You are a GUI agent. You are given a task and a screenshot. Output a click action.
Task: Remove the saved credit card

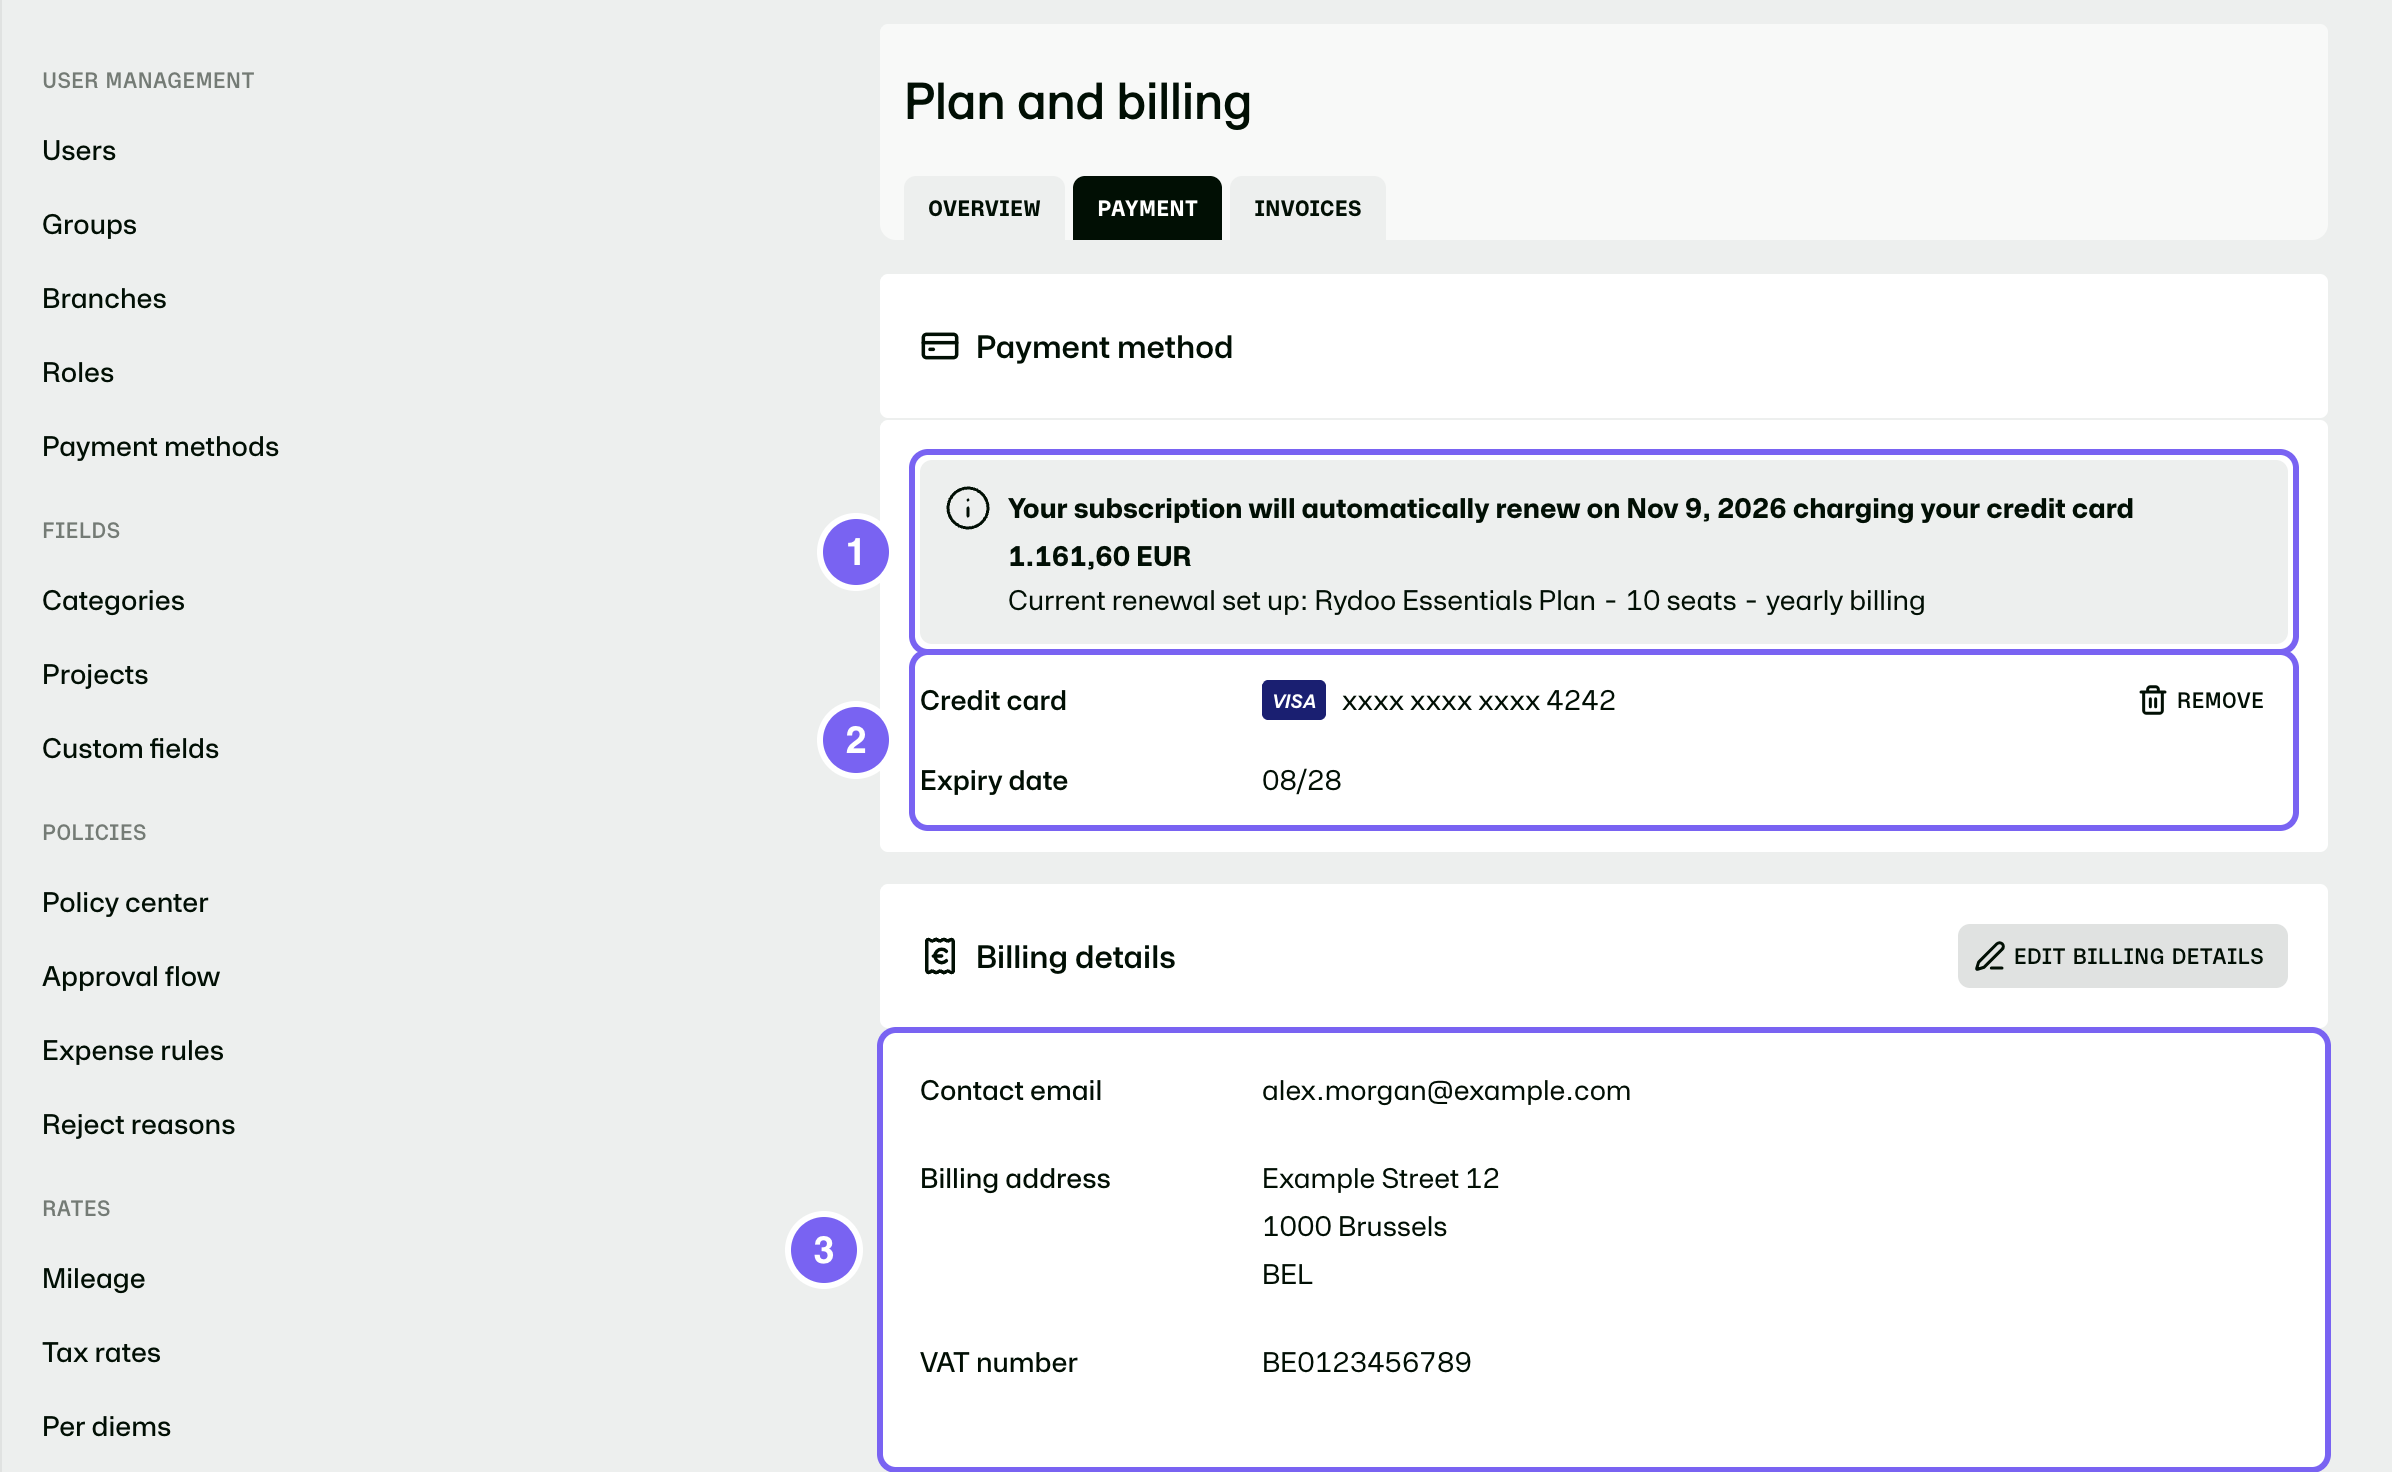click(x=2201, y=700)
